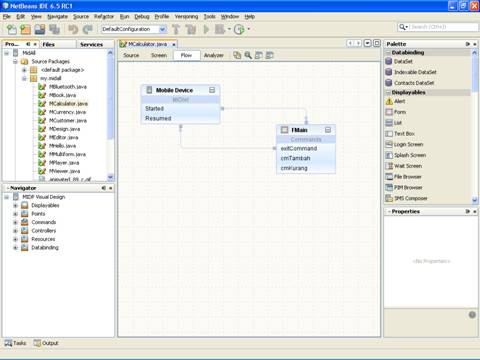This screenshot has width=480, height=360.
Task: Click the New Project toolbar icon
Action: 25,30
